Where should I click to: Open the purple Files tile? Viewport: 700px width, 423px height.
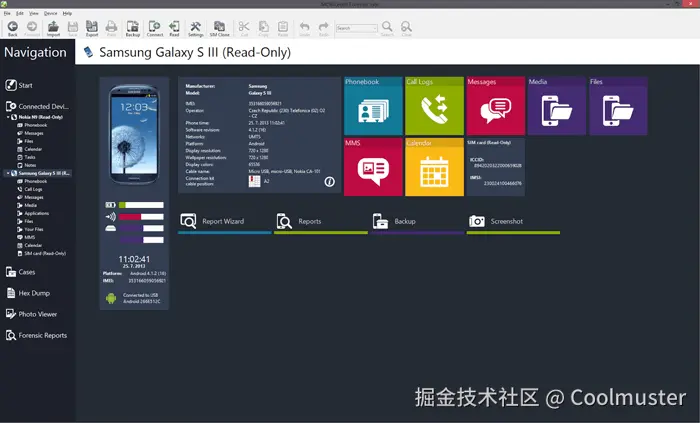point(618,106)
